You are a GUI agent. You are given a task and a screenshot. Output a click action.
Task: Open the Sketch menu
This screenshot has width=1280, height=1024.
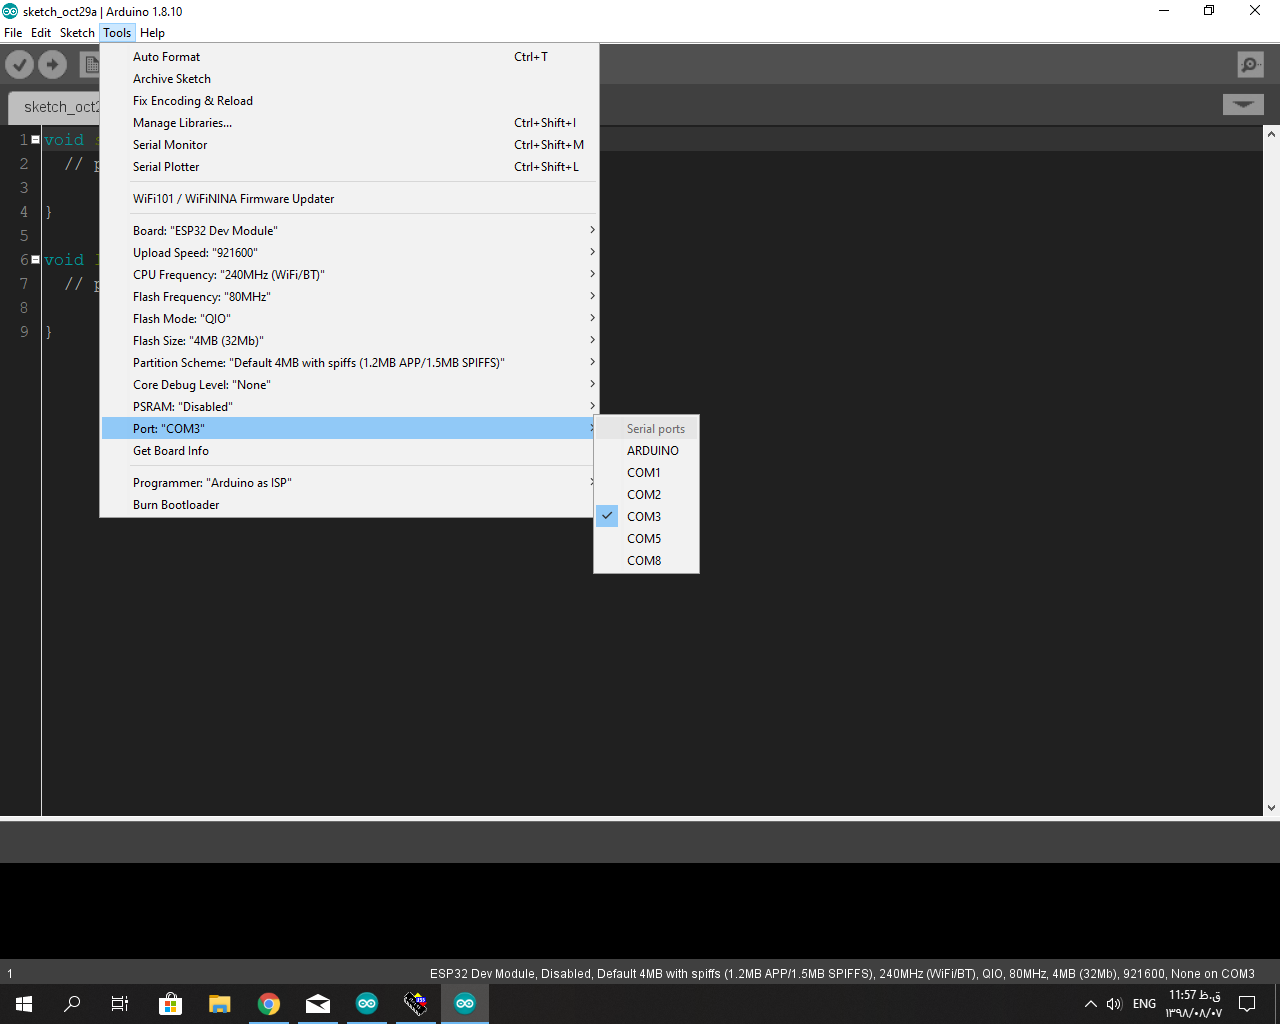pos(77,33)
